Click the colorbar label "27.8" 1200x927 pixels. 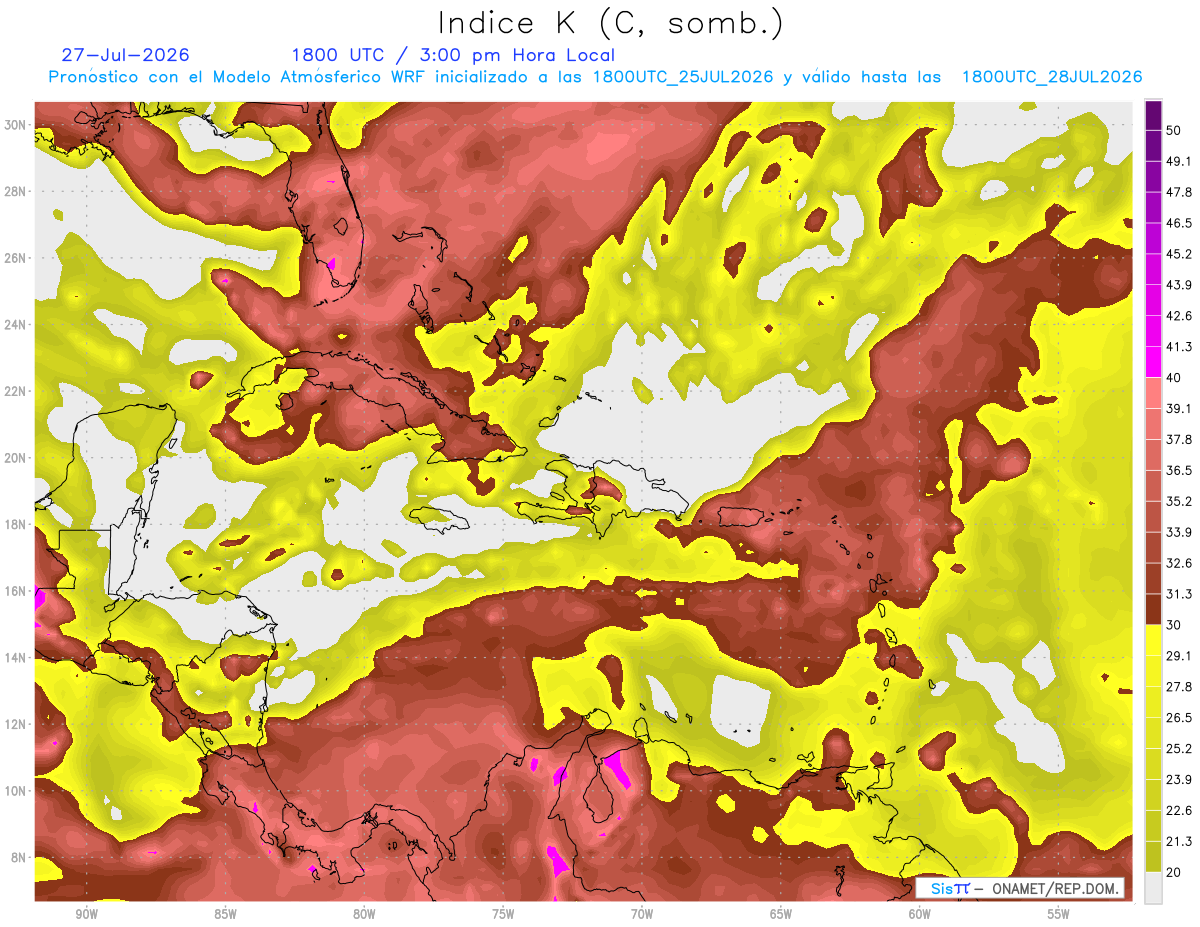pos(1179,686)
